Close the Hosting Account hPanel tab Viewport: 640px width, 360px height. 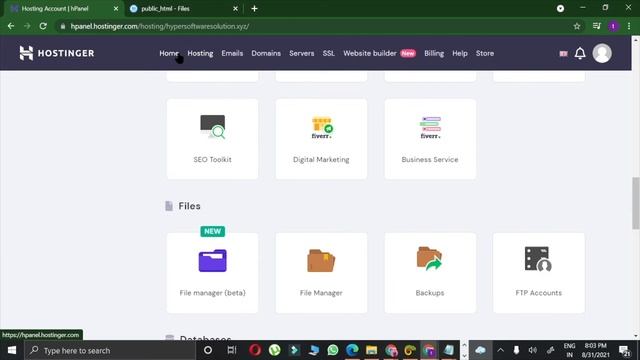(x=116, y=9)
